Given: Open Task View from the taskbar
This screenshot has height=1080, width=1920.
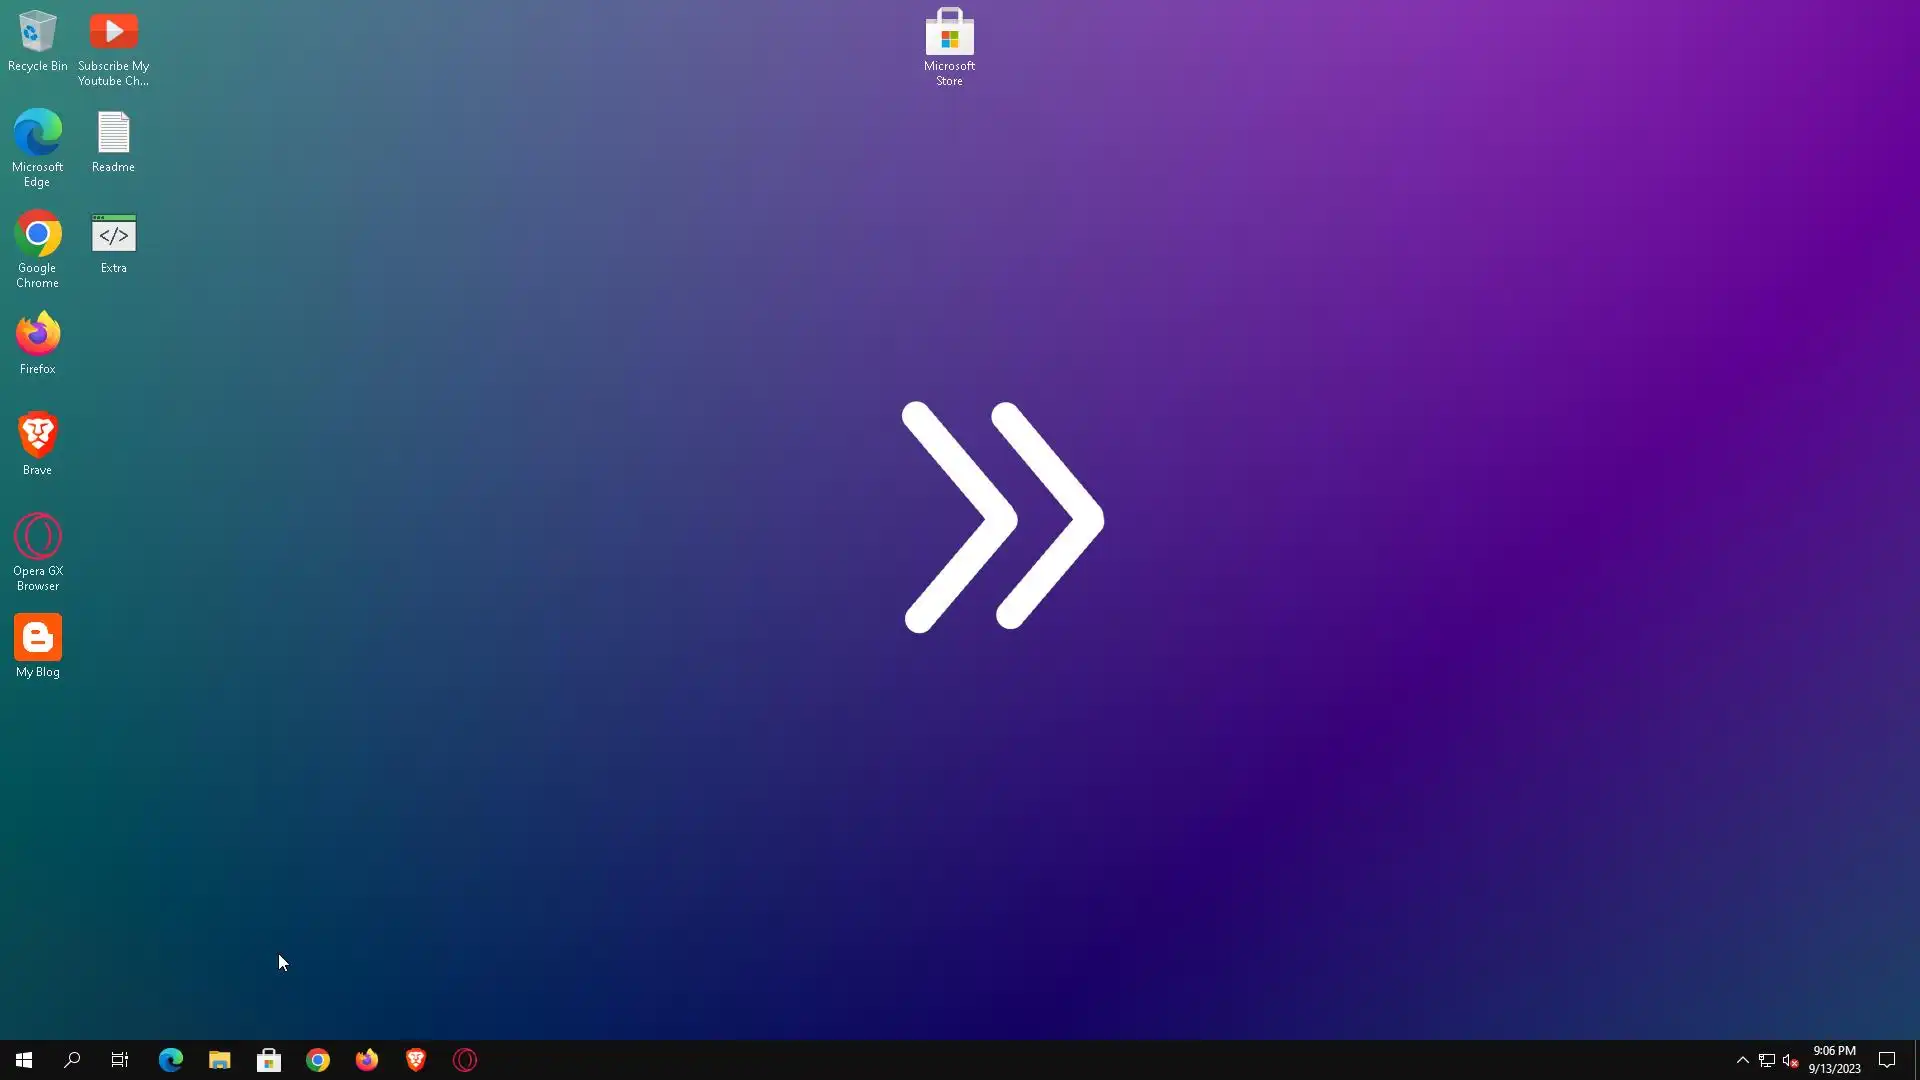Looking at the screenshot, I should tap(120, 1060).
